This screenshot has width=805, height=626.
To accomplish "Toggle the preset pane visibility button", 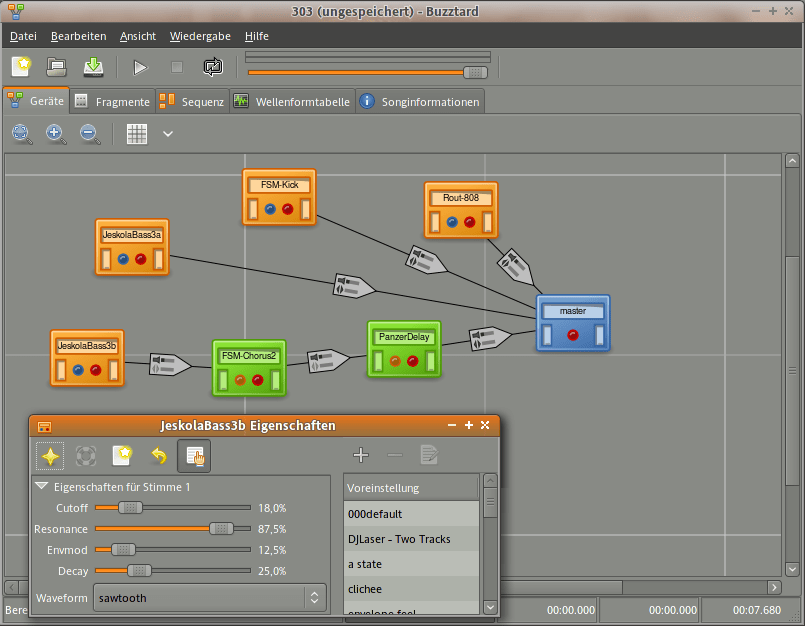I will pyautogui.click(x=194, y=455).
